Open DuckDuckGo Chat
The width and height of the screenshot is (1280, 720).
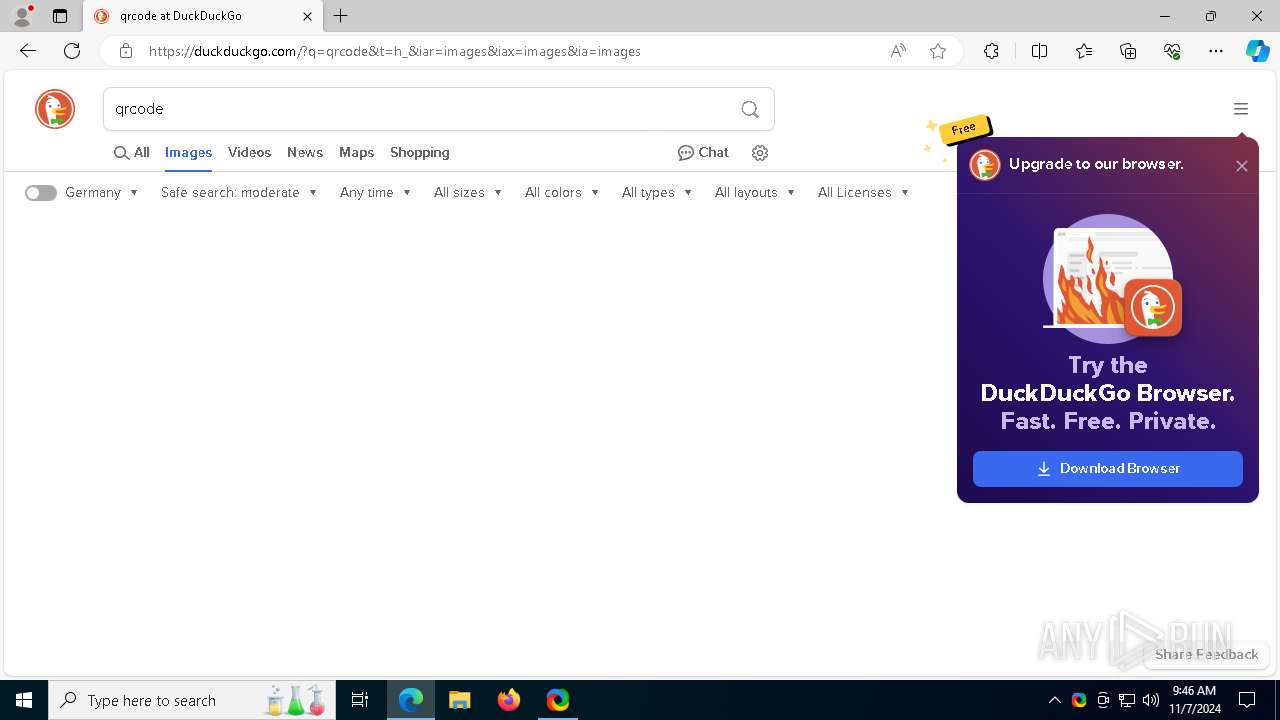click(703, 153)
